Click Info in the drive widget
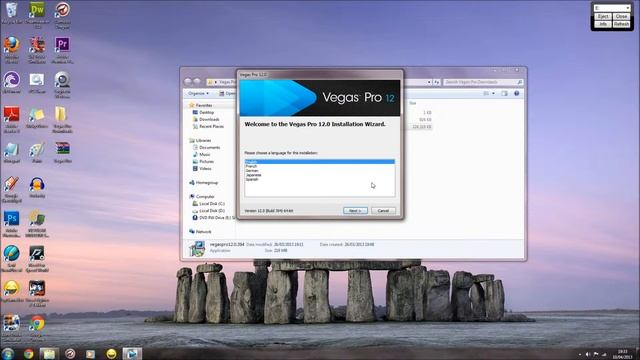640x360 pixels. point(602,24)
